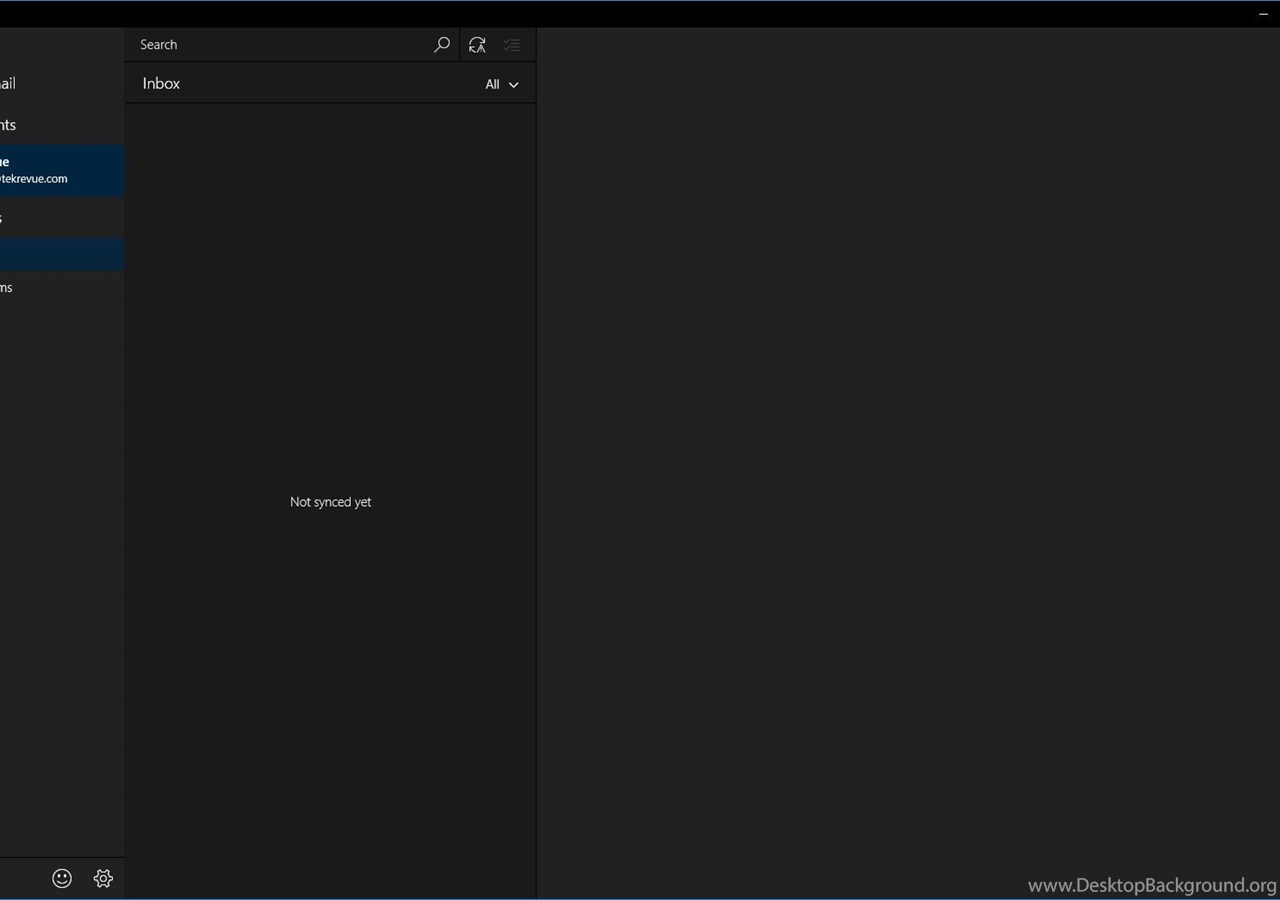Click the Folders heading in sidebar
The image size is (1280, 900).
(x=3, y=218)
